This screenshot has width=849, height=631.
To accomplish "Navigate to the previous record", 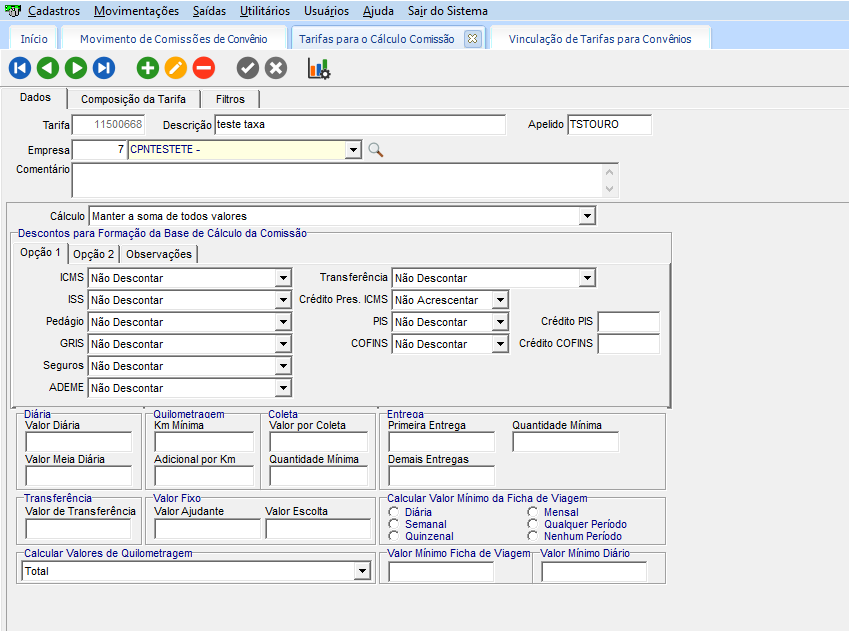I will point(47,68).
